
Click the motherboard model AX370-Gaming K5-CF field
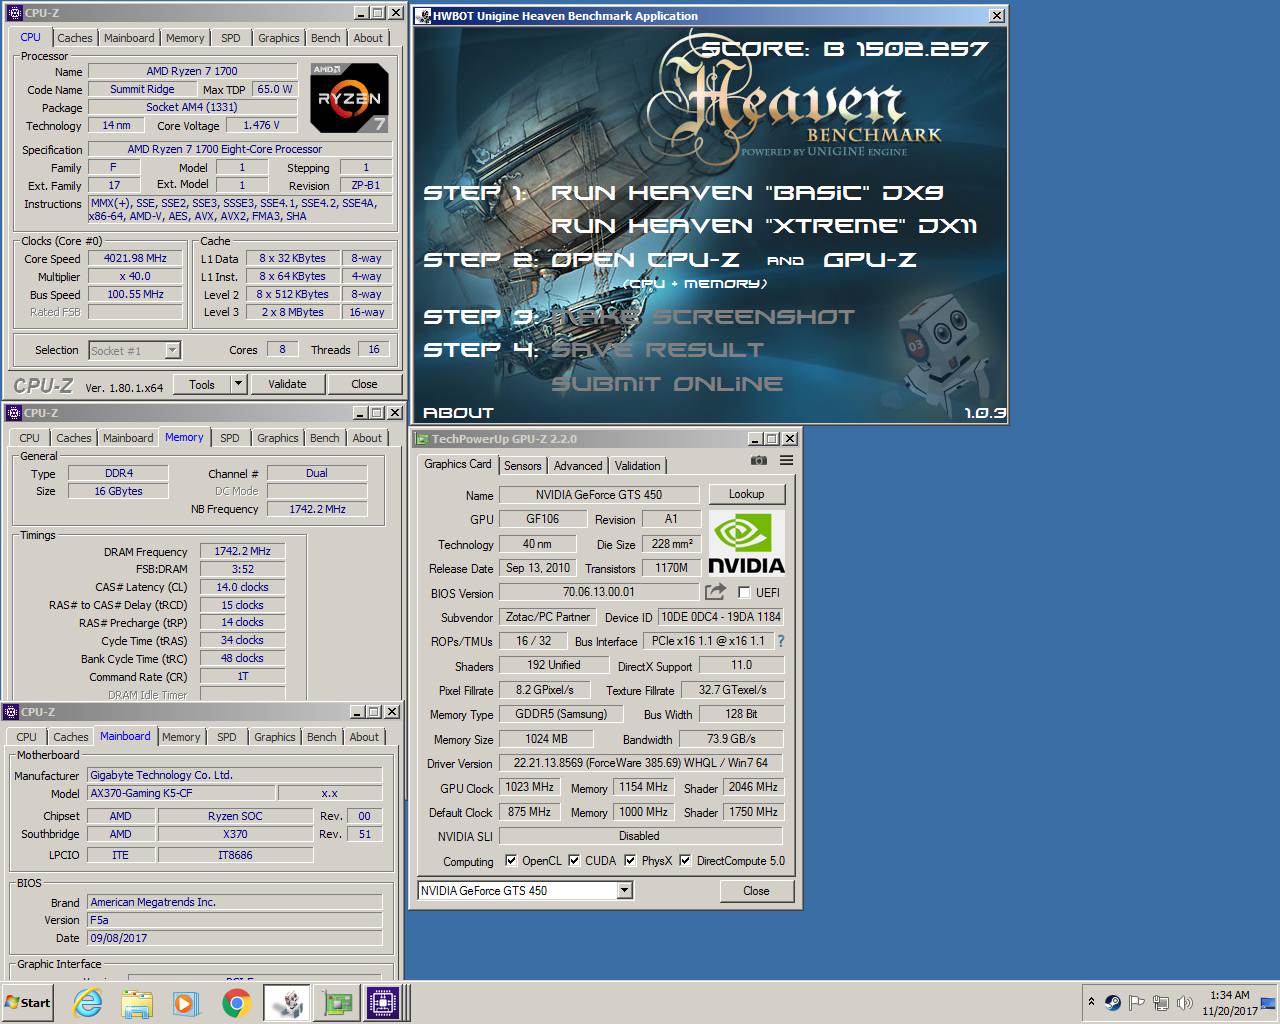pos(181,793)
